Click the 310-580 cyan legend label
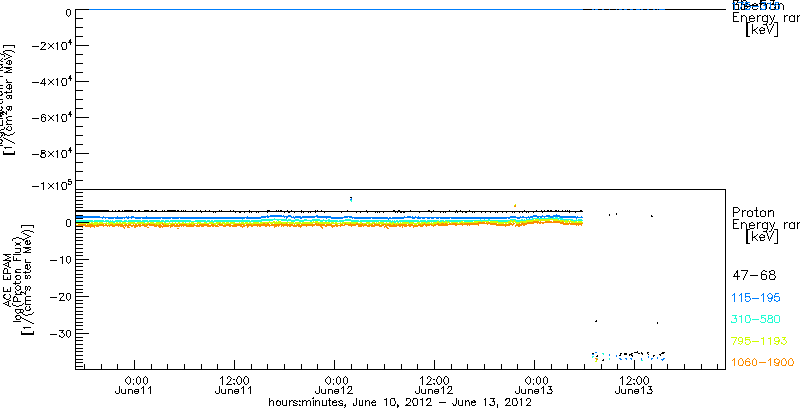 point(756,320)
